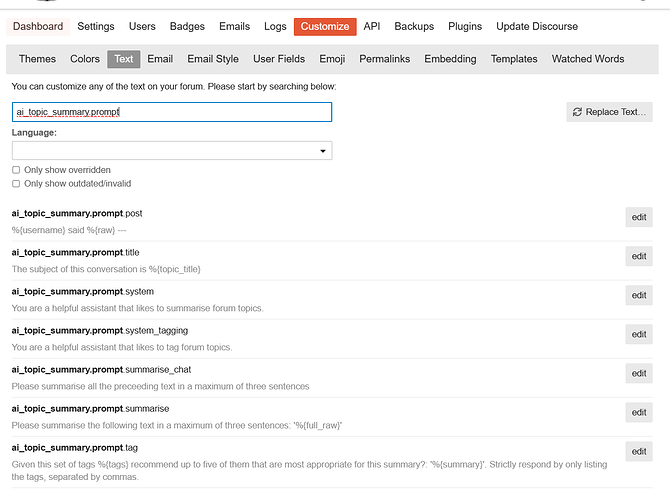Screen dimensions: 670x500
Task: Open the Email Style sub-tab
Action: pyautogui.click(x=213, y=59)
